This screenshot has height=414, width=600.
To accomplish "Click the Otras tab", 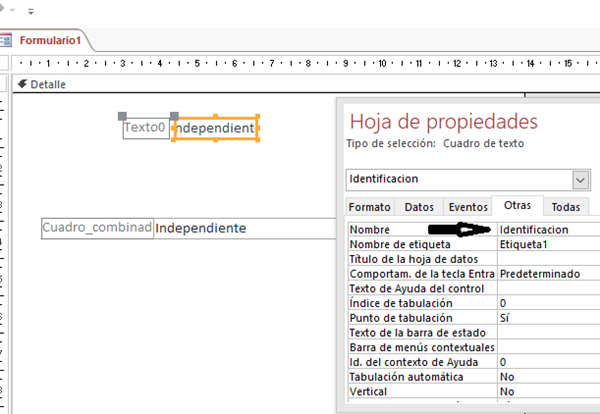I will point(517,207).
